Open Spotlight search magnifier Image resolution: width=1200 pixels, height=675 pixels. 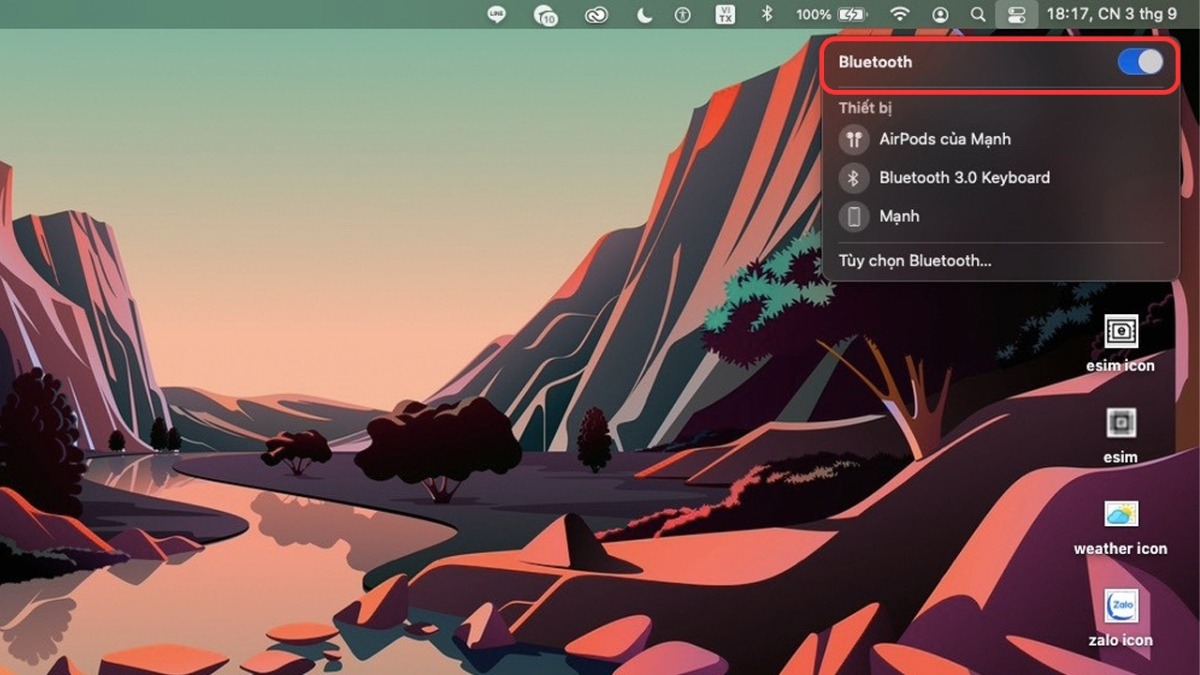(x=978, y=15)
